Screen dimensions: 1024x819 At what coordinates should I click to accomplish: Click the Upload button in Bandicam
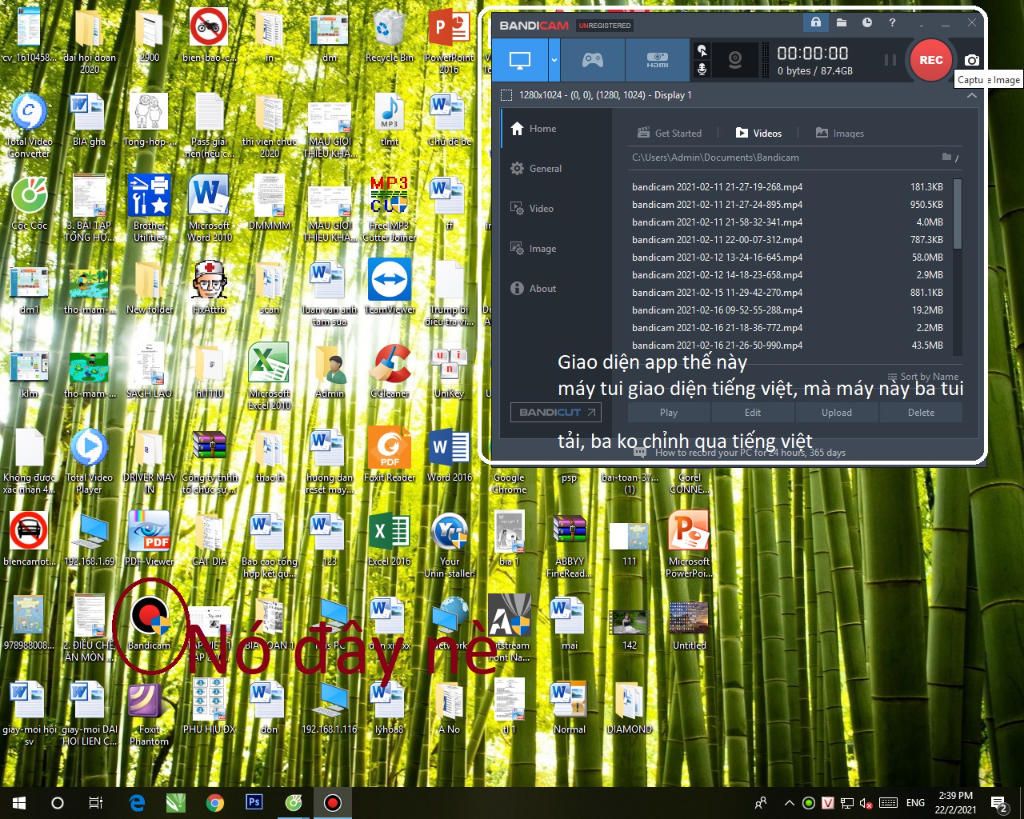point(837,413)
